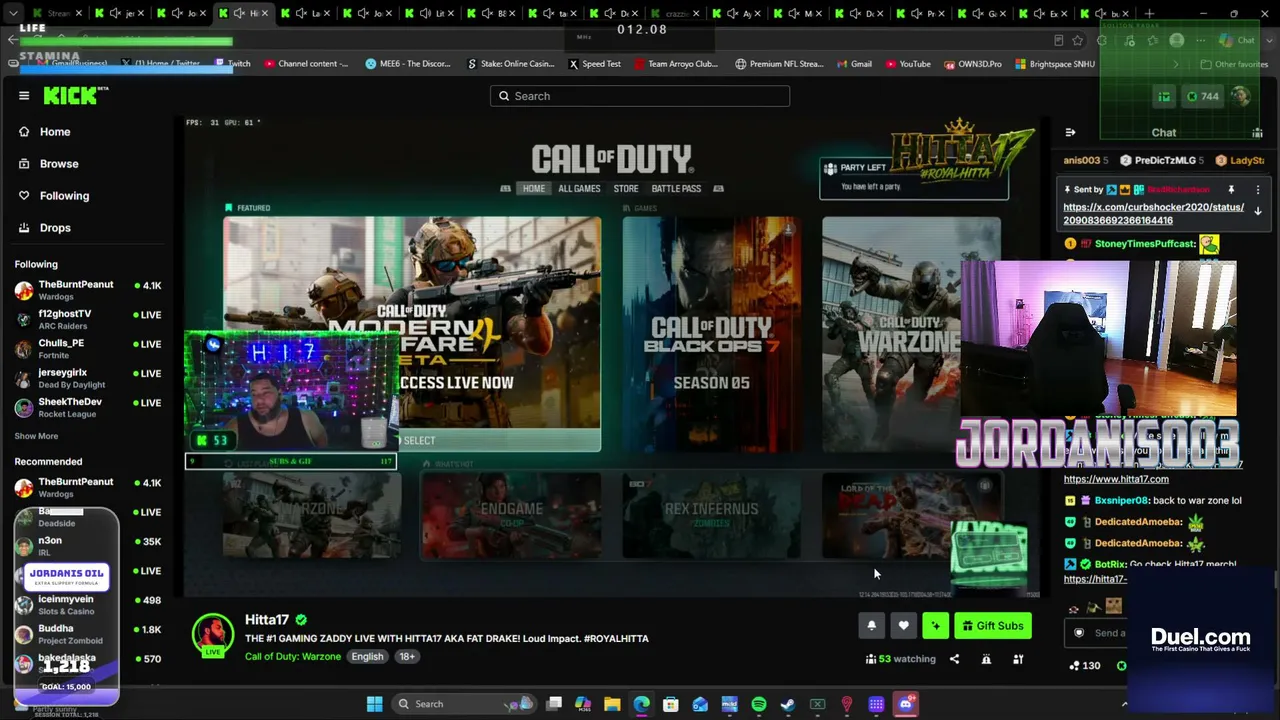
Task: Open Microsoft Store from taskbar
Action: [671, 704]
